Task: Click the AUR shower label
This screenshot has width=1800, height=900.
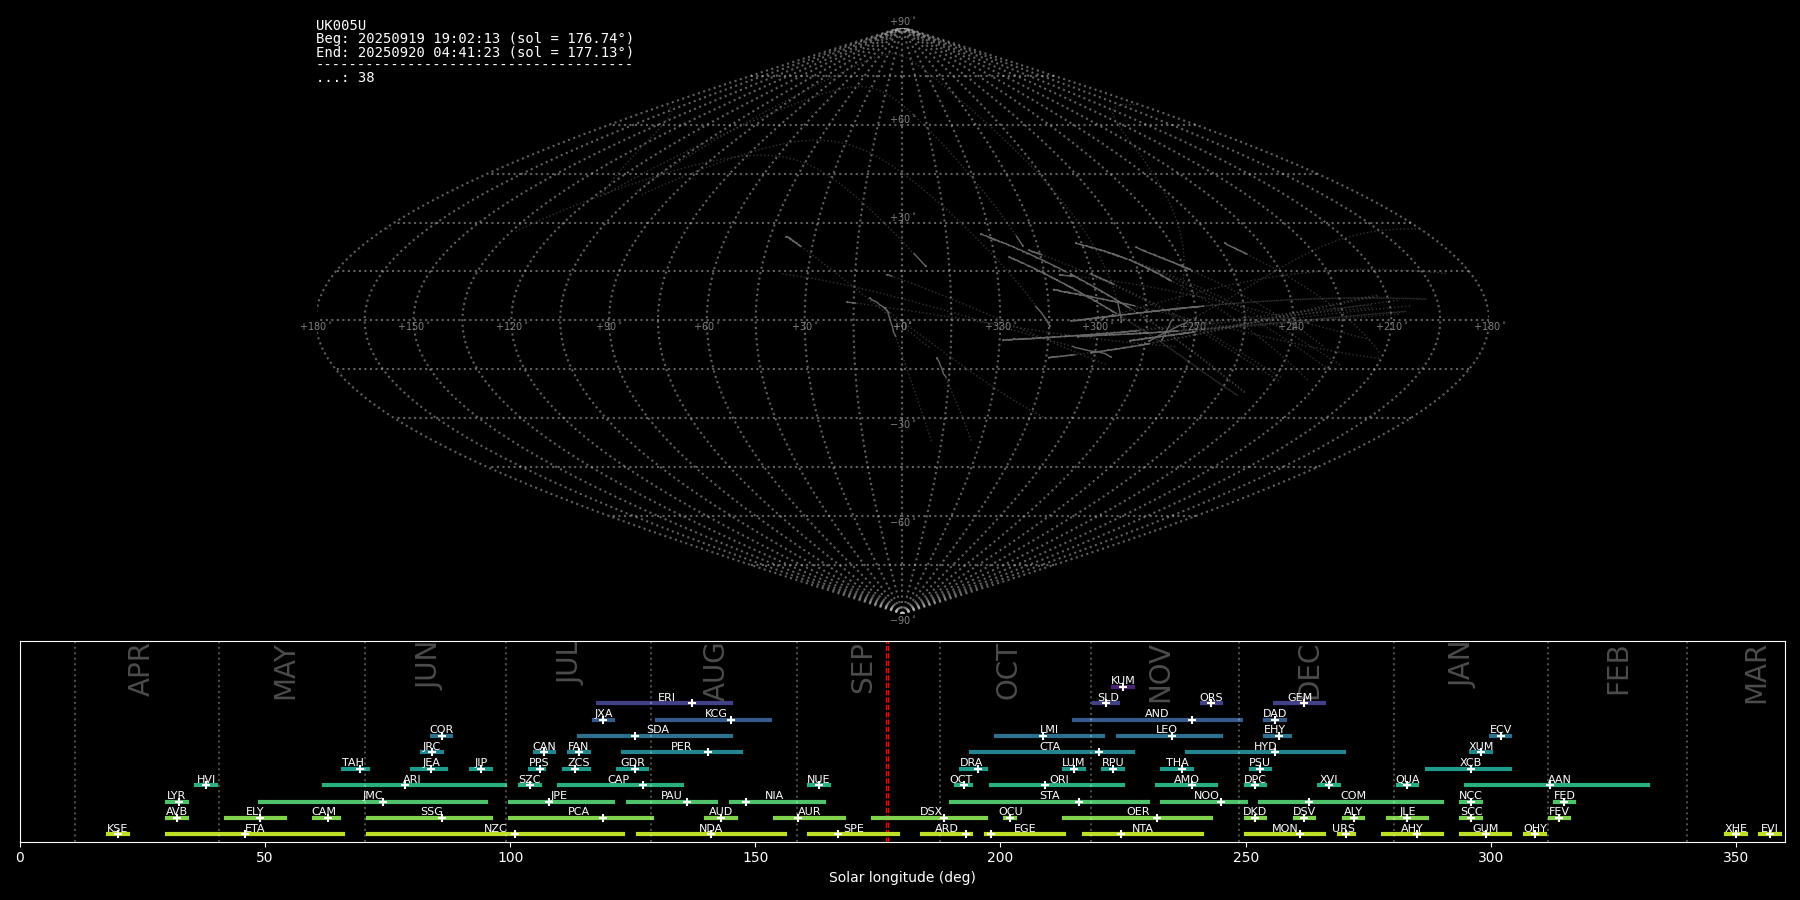Action: click(809, 812)
